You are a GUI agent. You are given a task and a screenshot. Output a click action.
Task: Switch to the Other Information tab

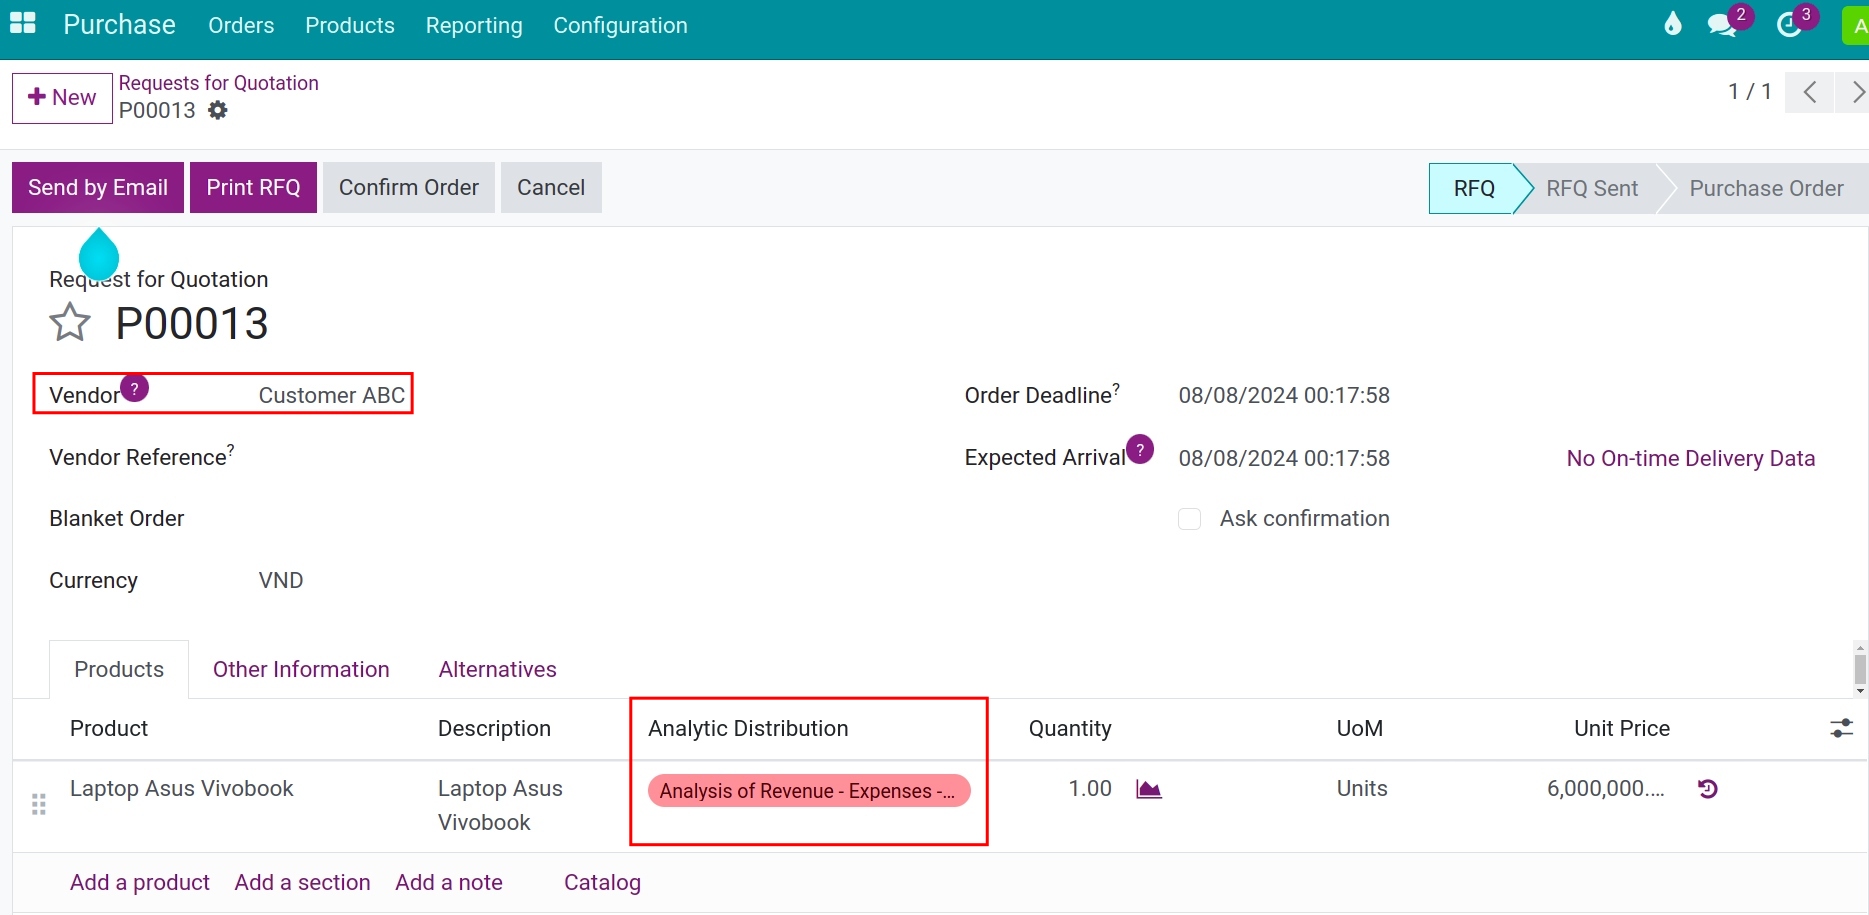301,669
